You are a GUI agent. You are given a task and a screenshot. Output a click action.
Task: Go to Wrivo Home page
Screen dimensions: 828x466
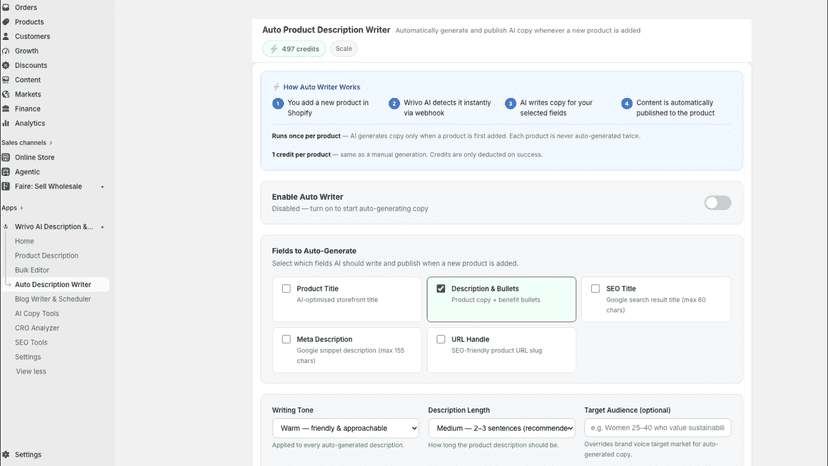click(24, 241)
